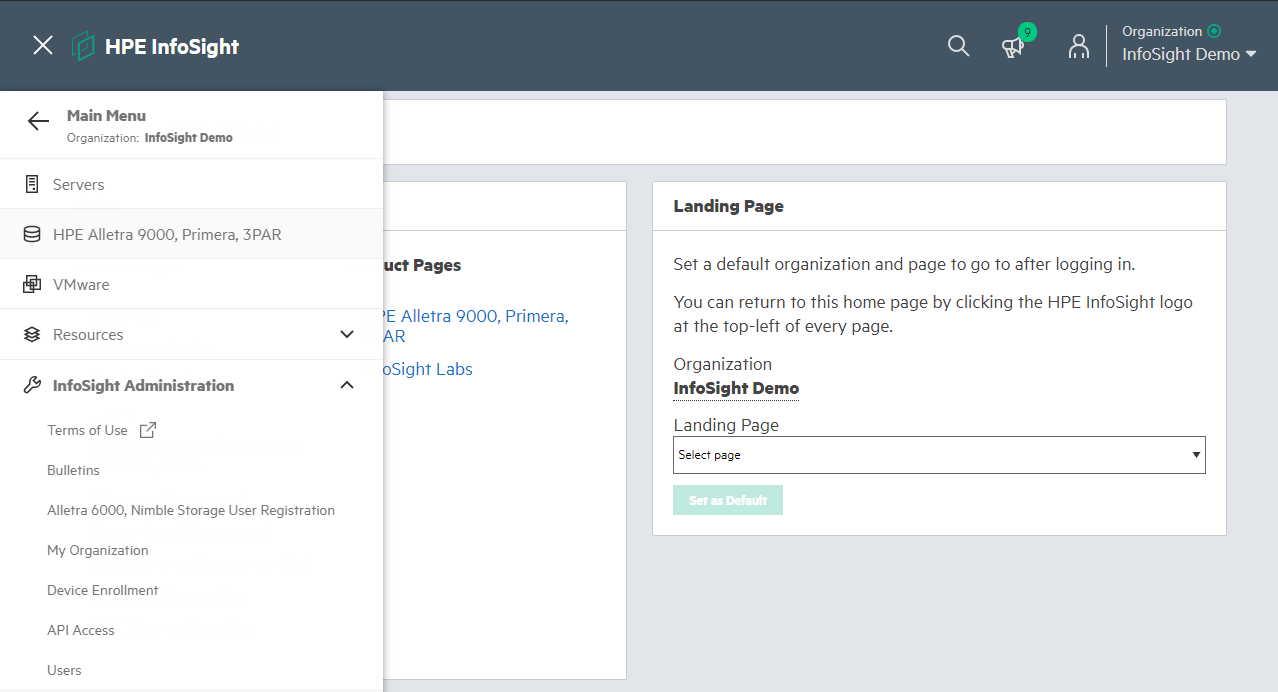The image size is (1278, 692).
Task: Select the Servers icon in the sidebar
Action: tap(31, 184)
